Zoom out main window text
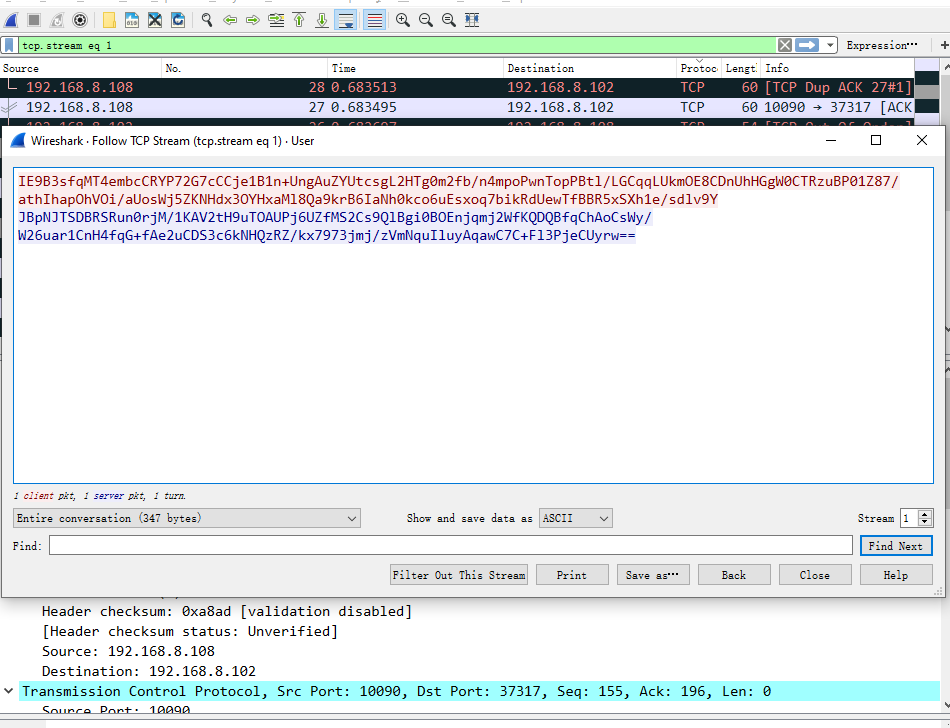The width and height of the screenshot is (950, 728). coord(426,20)
